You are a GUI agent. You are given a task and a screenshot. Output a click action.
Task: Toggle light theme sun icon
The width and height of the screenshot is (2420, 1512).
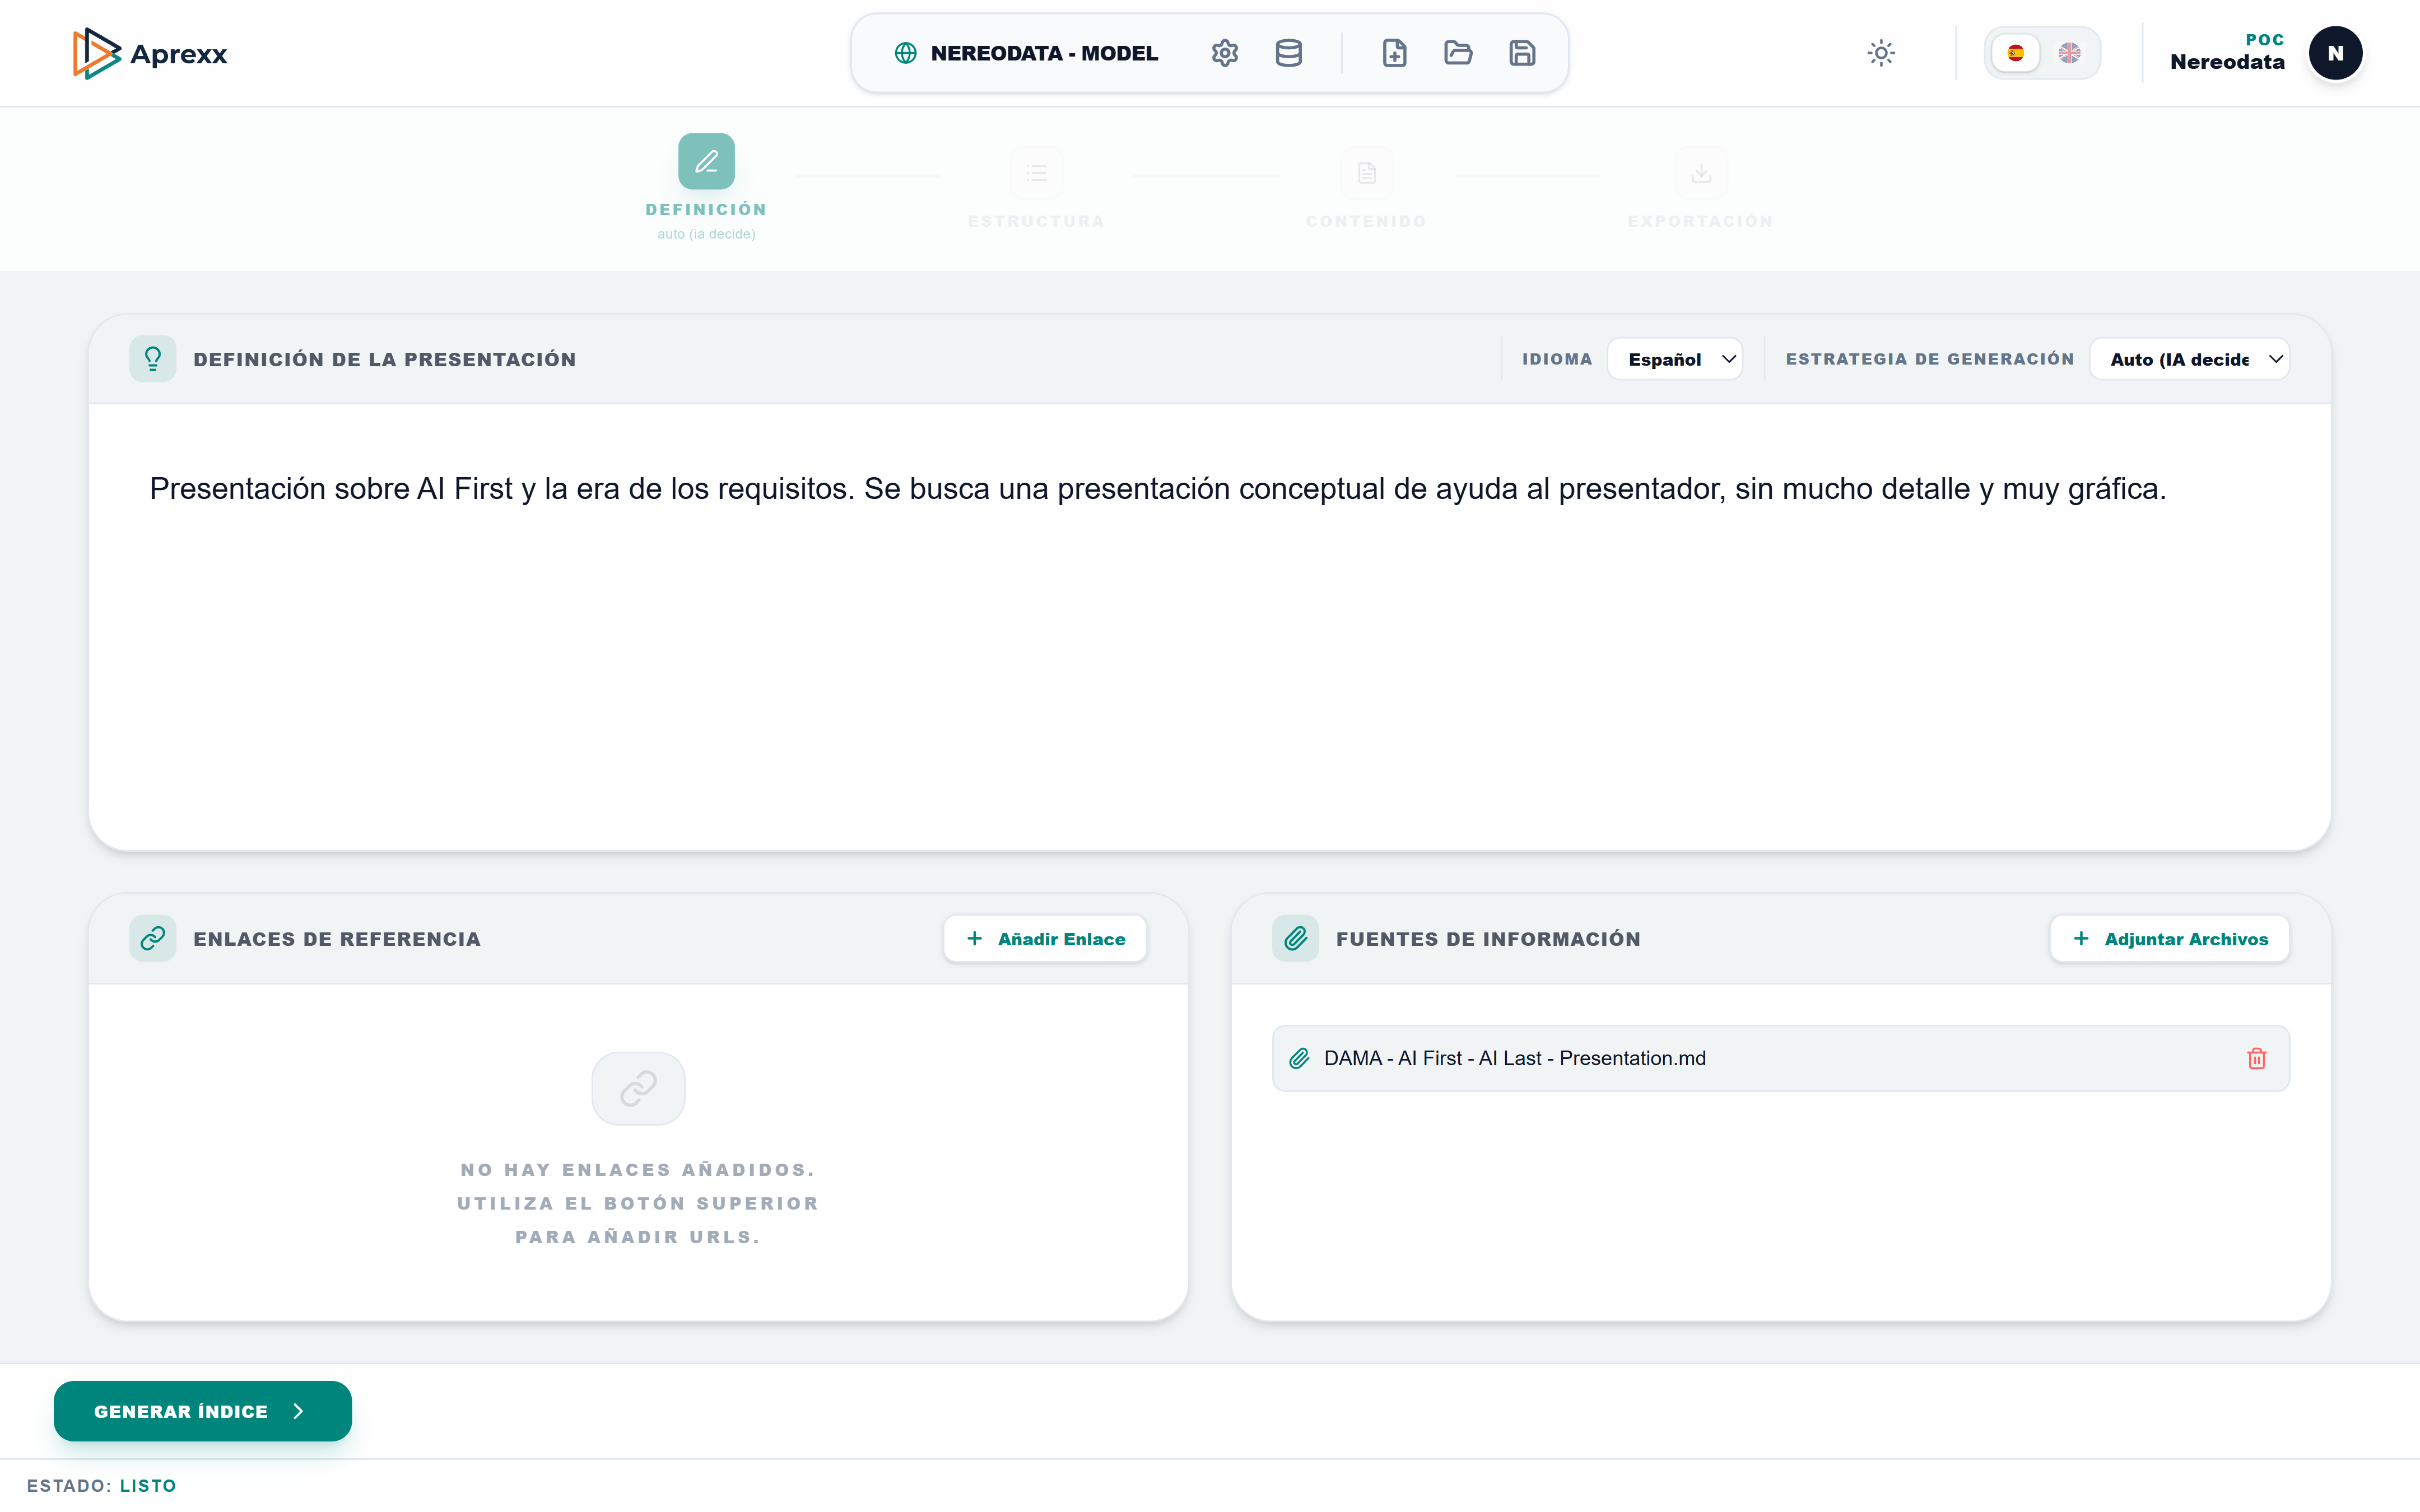pyautogui.click(x=1881, y=53)
